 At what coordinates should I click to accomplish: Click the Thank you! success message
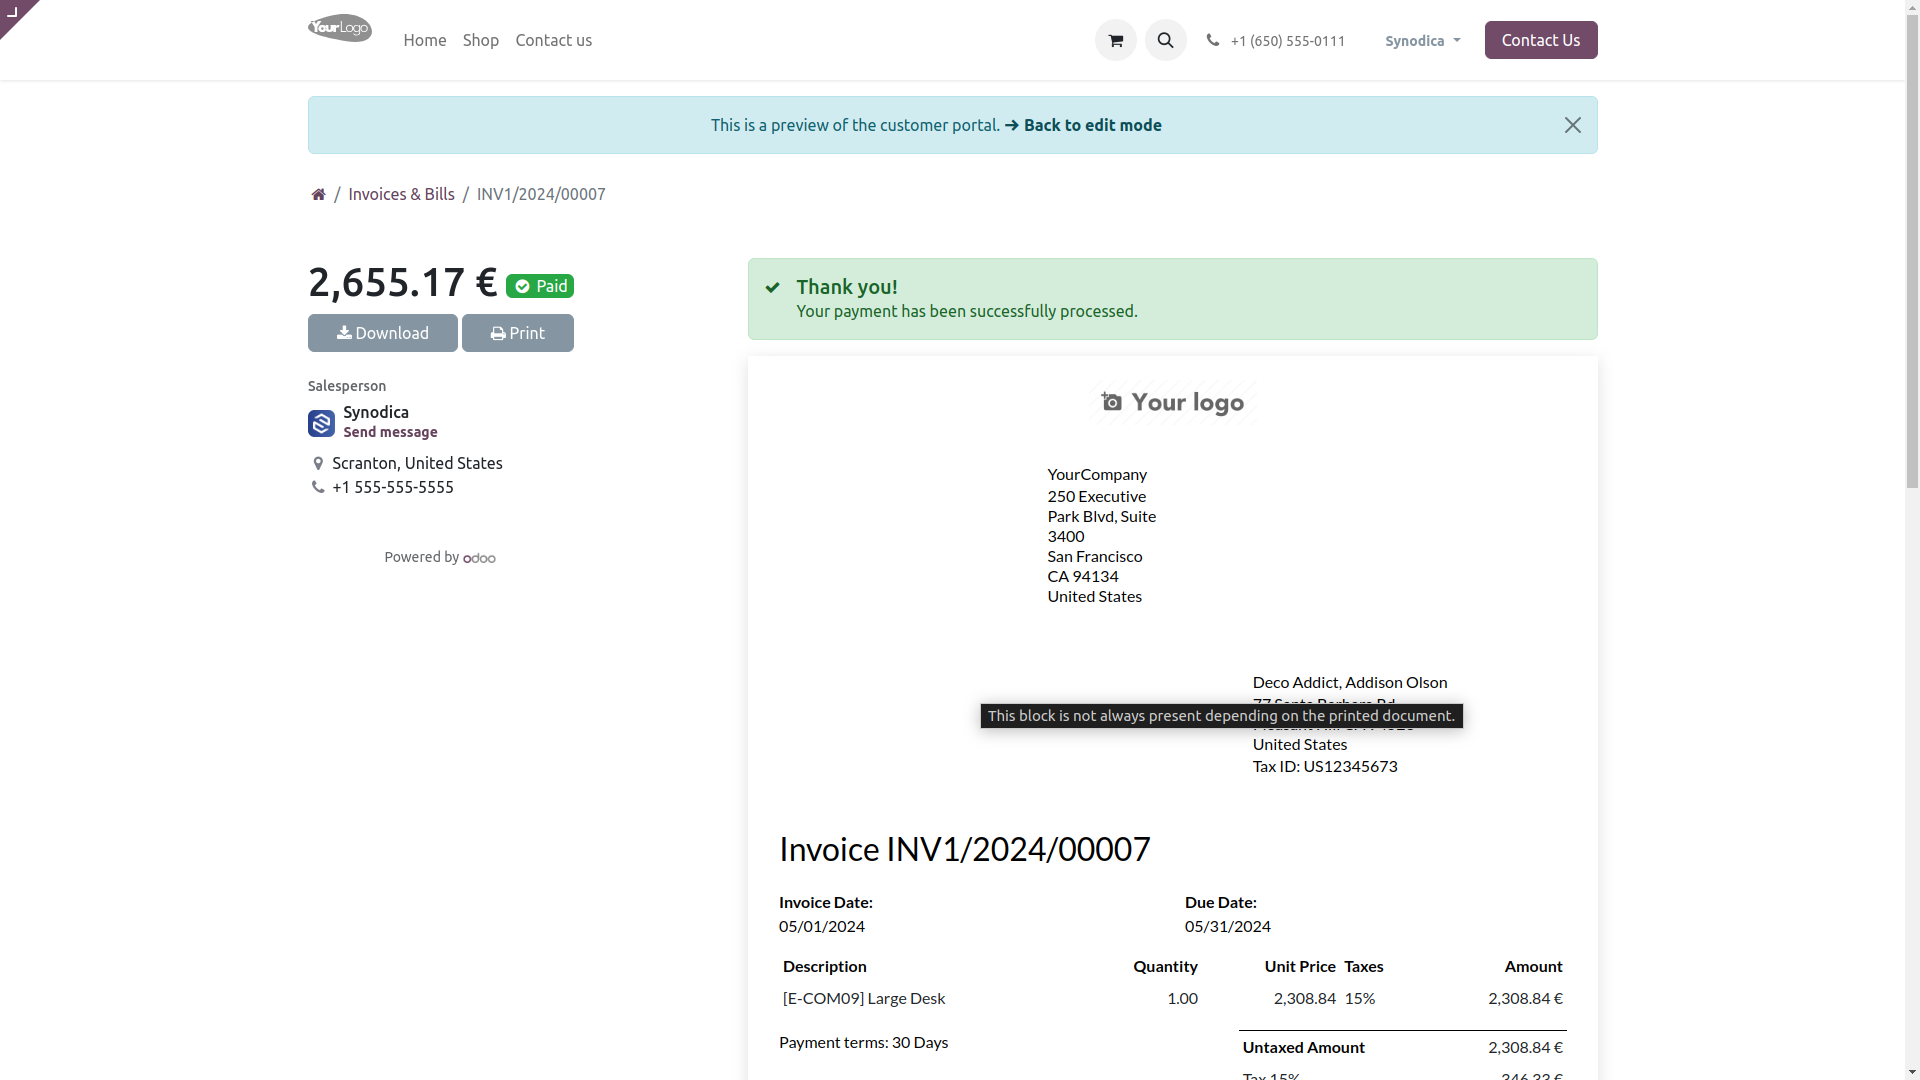click(x=846, y=287)
